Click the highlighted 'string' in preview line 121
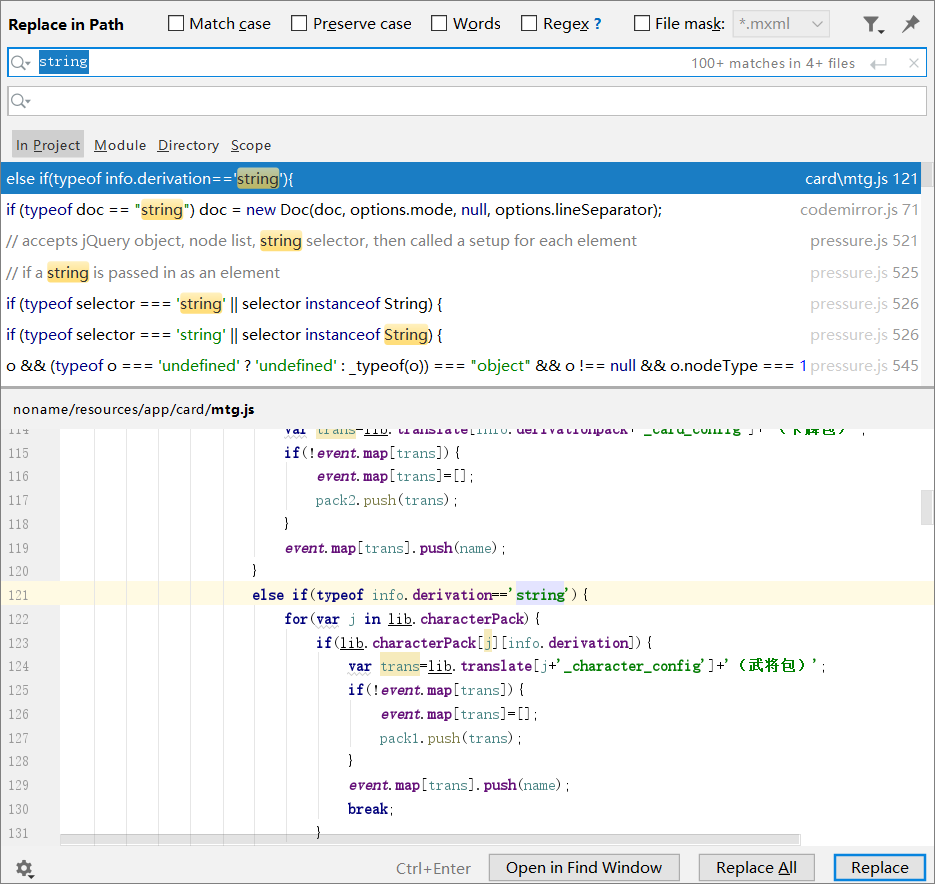Screen dimensions: 935x884 (x=540, y=595)
